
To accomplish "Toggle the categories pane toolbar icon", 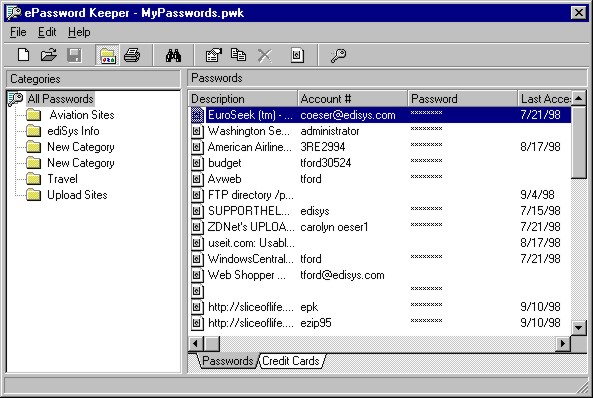I will point(107,55).
